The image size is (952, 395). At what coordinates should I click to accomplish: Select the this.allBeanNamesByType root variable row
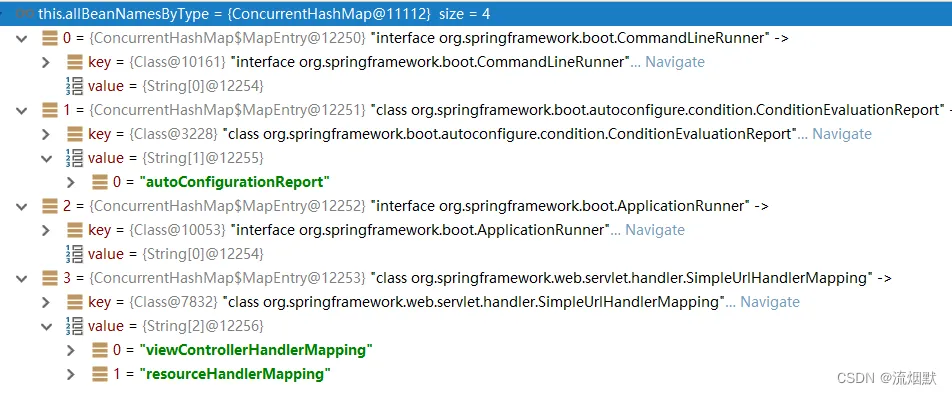[476, 13]
